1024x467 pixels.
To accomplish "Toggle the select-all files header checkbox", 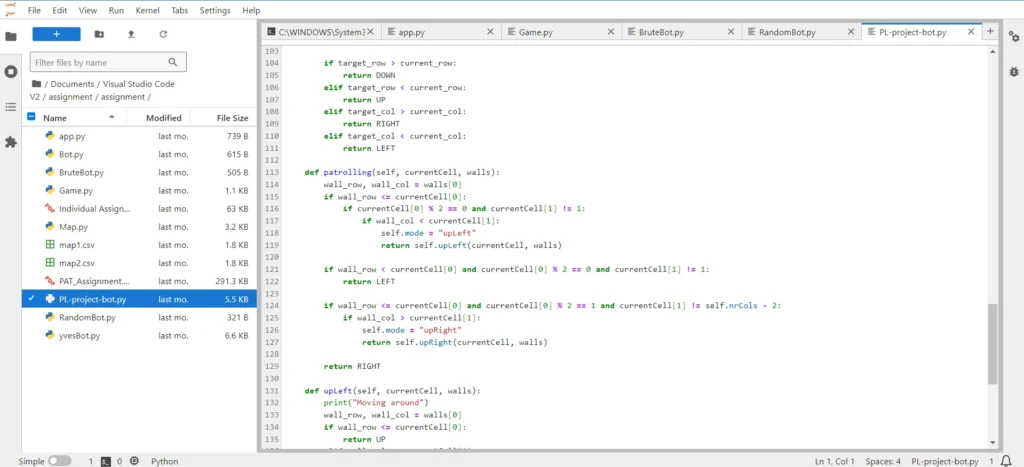I will (x=31, y=117).
